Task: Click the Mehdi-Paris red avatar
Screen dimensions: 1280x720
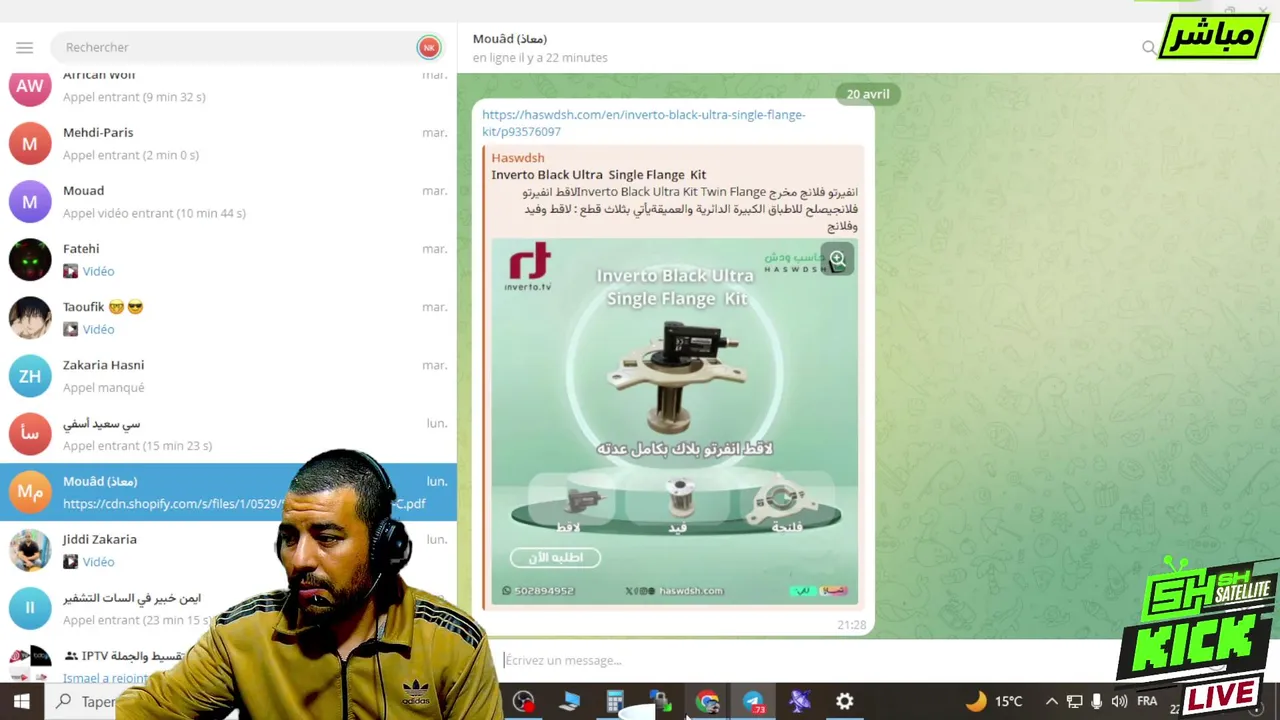Action: click(x=30, y=143)
